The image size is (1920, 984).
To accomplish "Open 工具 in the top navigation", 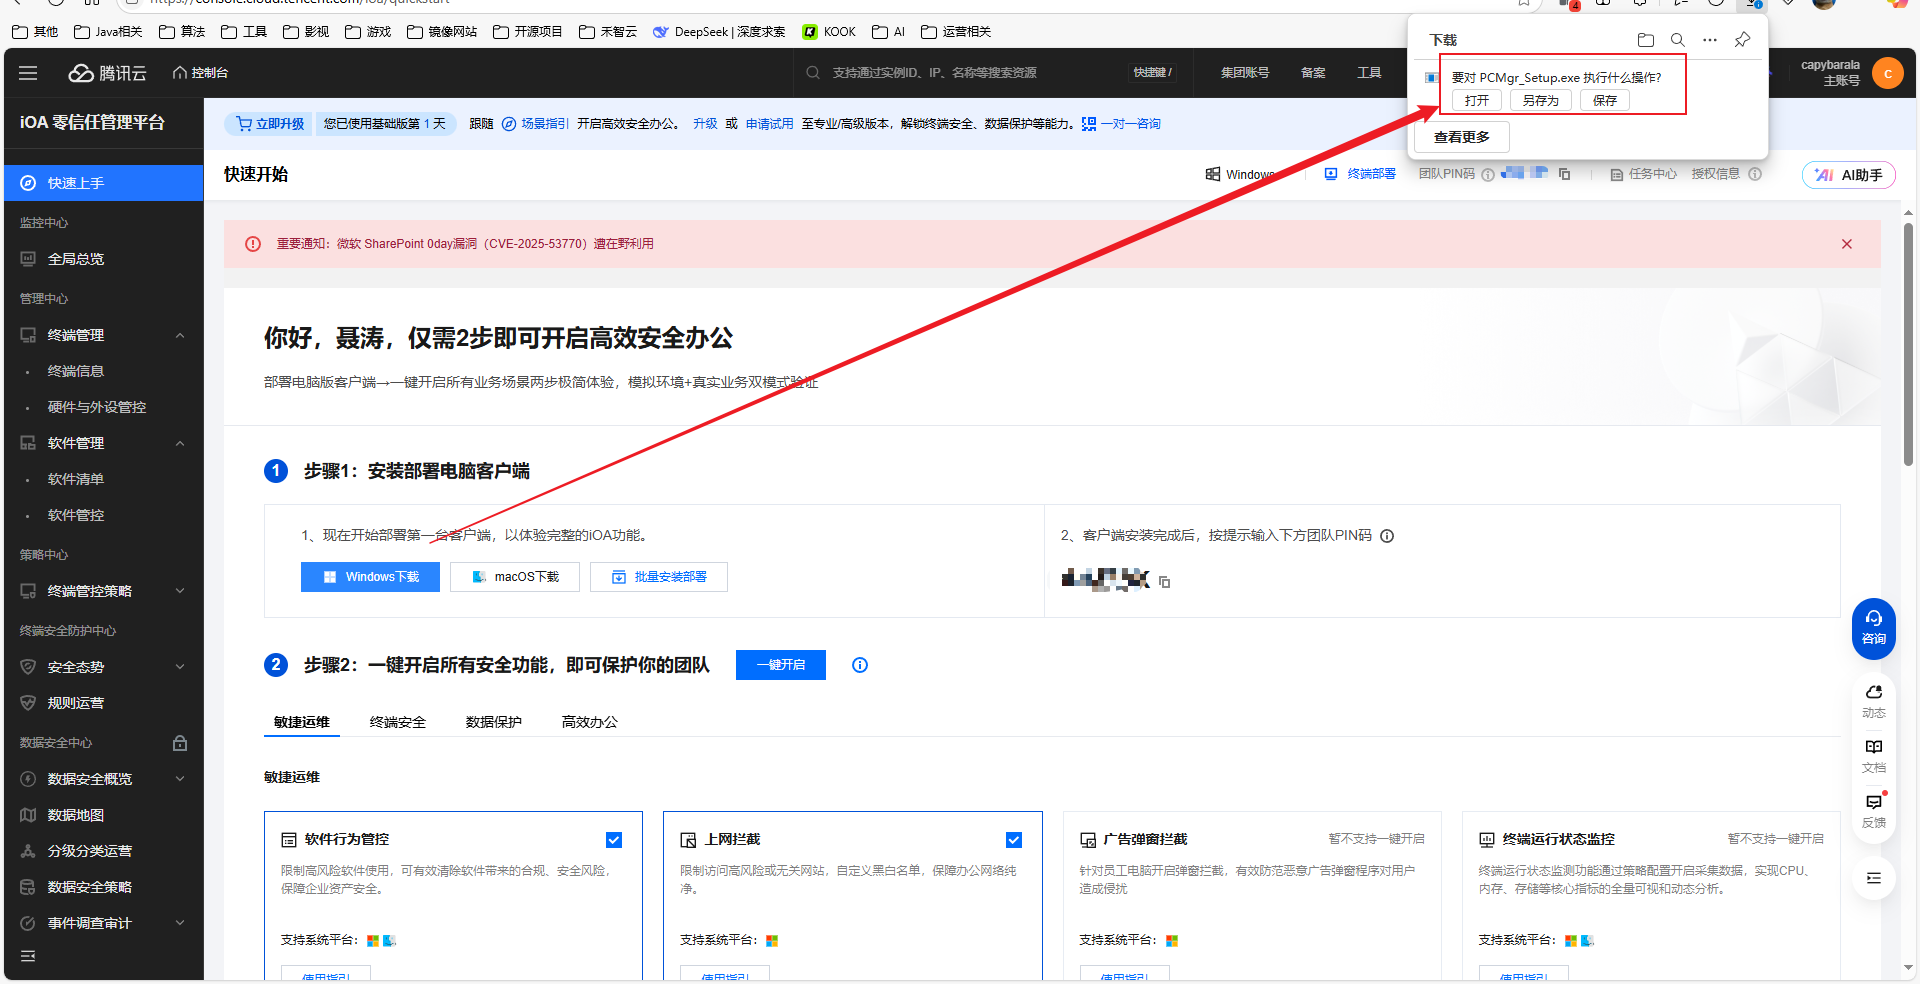I will [x=1369, y=73].
